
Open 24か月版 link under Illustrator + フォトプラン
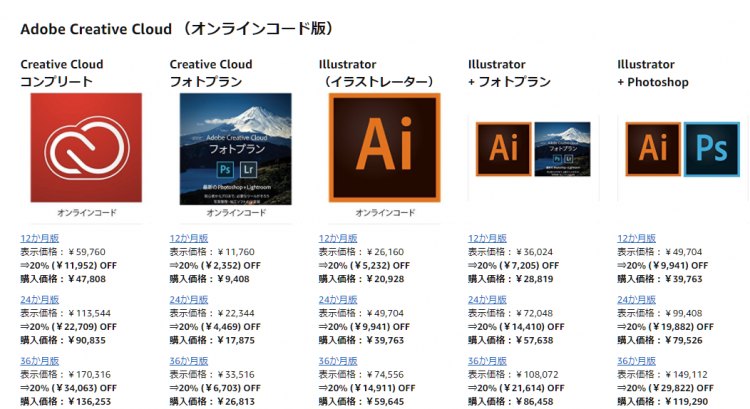(x=487, y=299)
